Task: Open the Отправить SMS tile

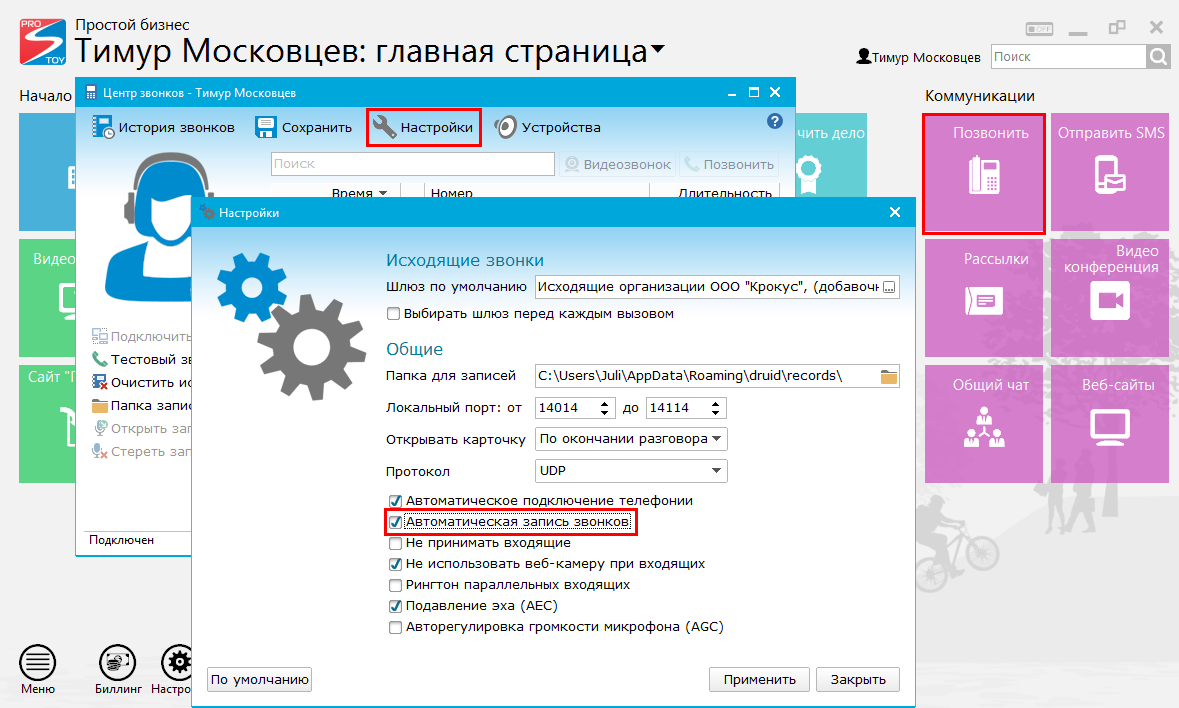Action: 1110,173
